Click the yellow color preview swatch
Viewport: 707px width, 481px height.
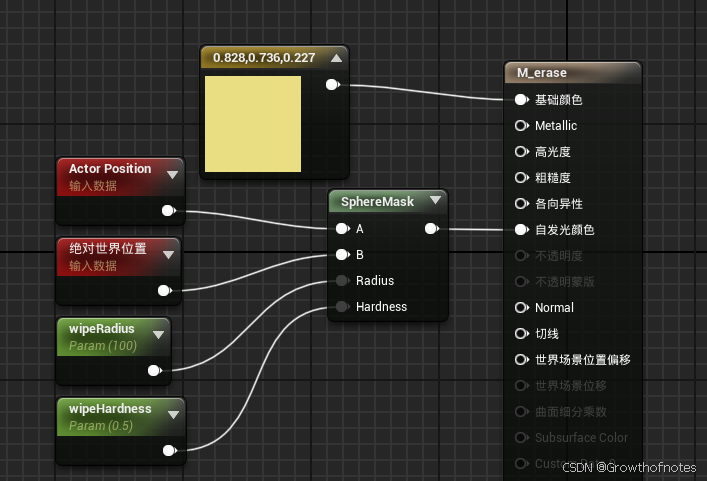click(253, 124)
